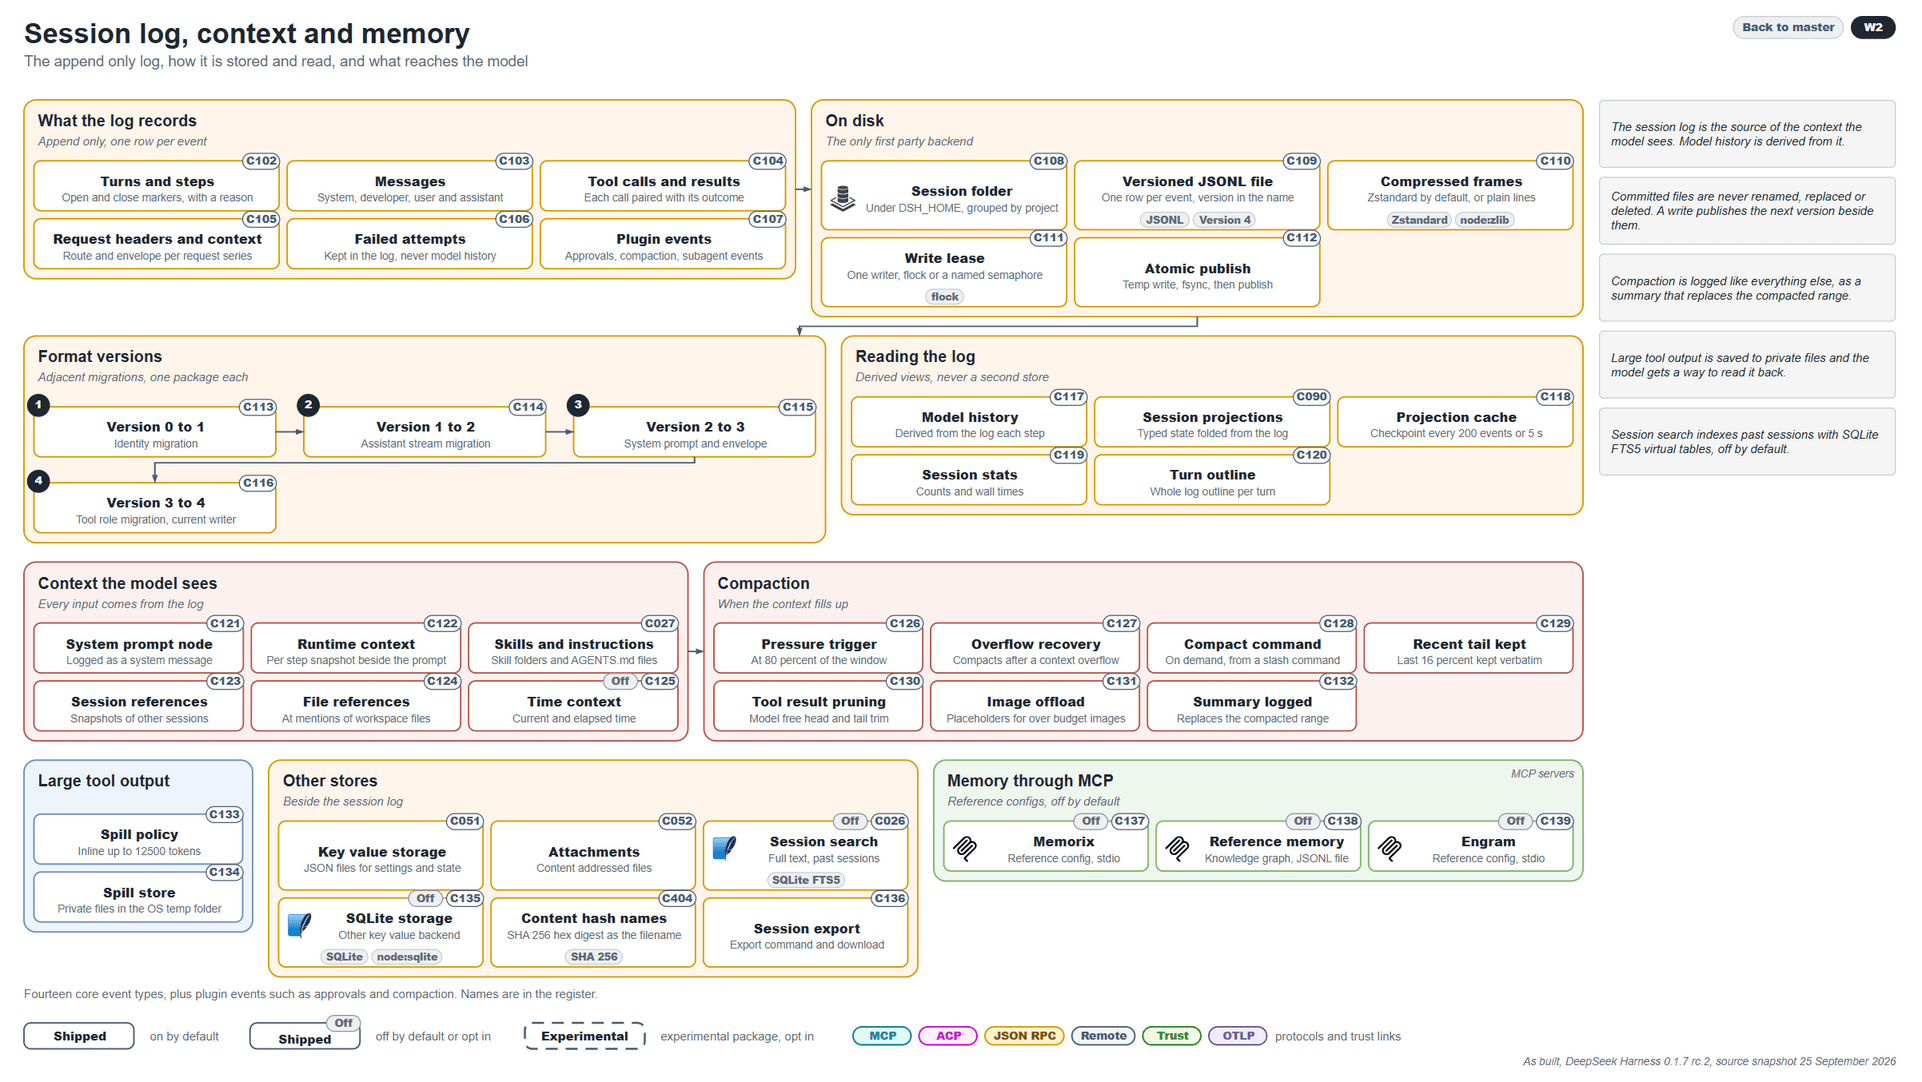The height and width of the screenshot is (1082, 1922).
Task: Click the flock tag under Write lease
Action: click(x=945, y=297)
